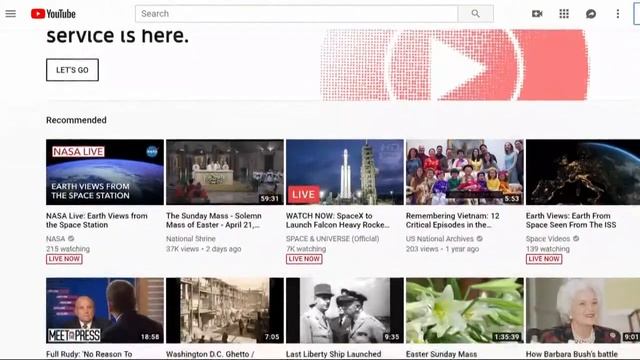640x360 pixels.
Task: Open NASA Live Earth Views thumbnail
Action: [x=105, y=172]
